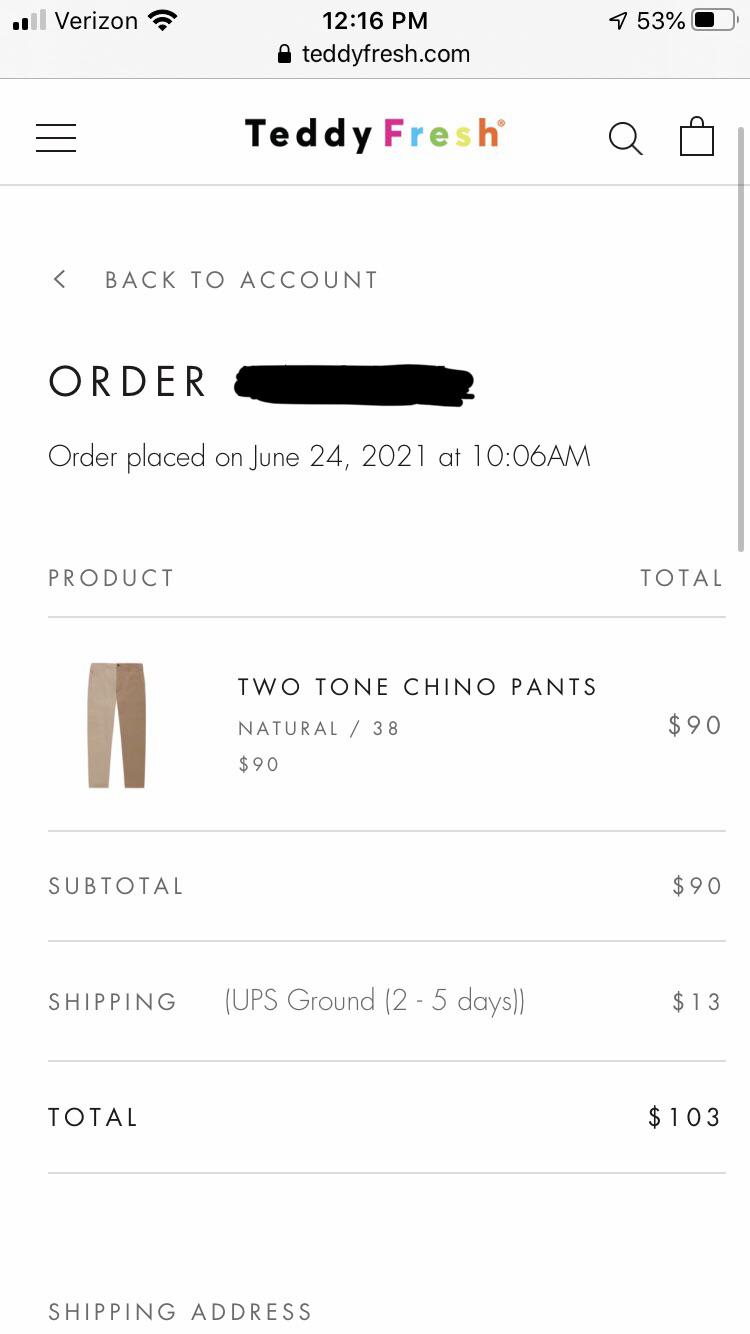This screenshot has width=750, height=1334.
Task: Tap the order placed date text
Action: click(x=319, y=457)
